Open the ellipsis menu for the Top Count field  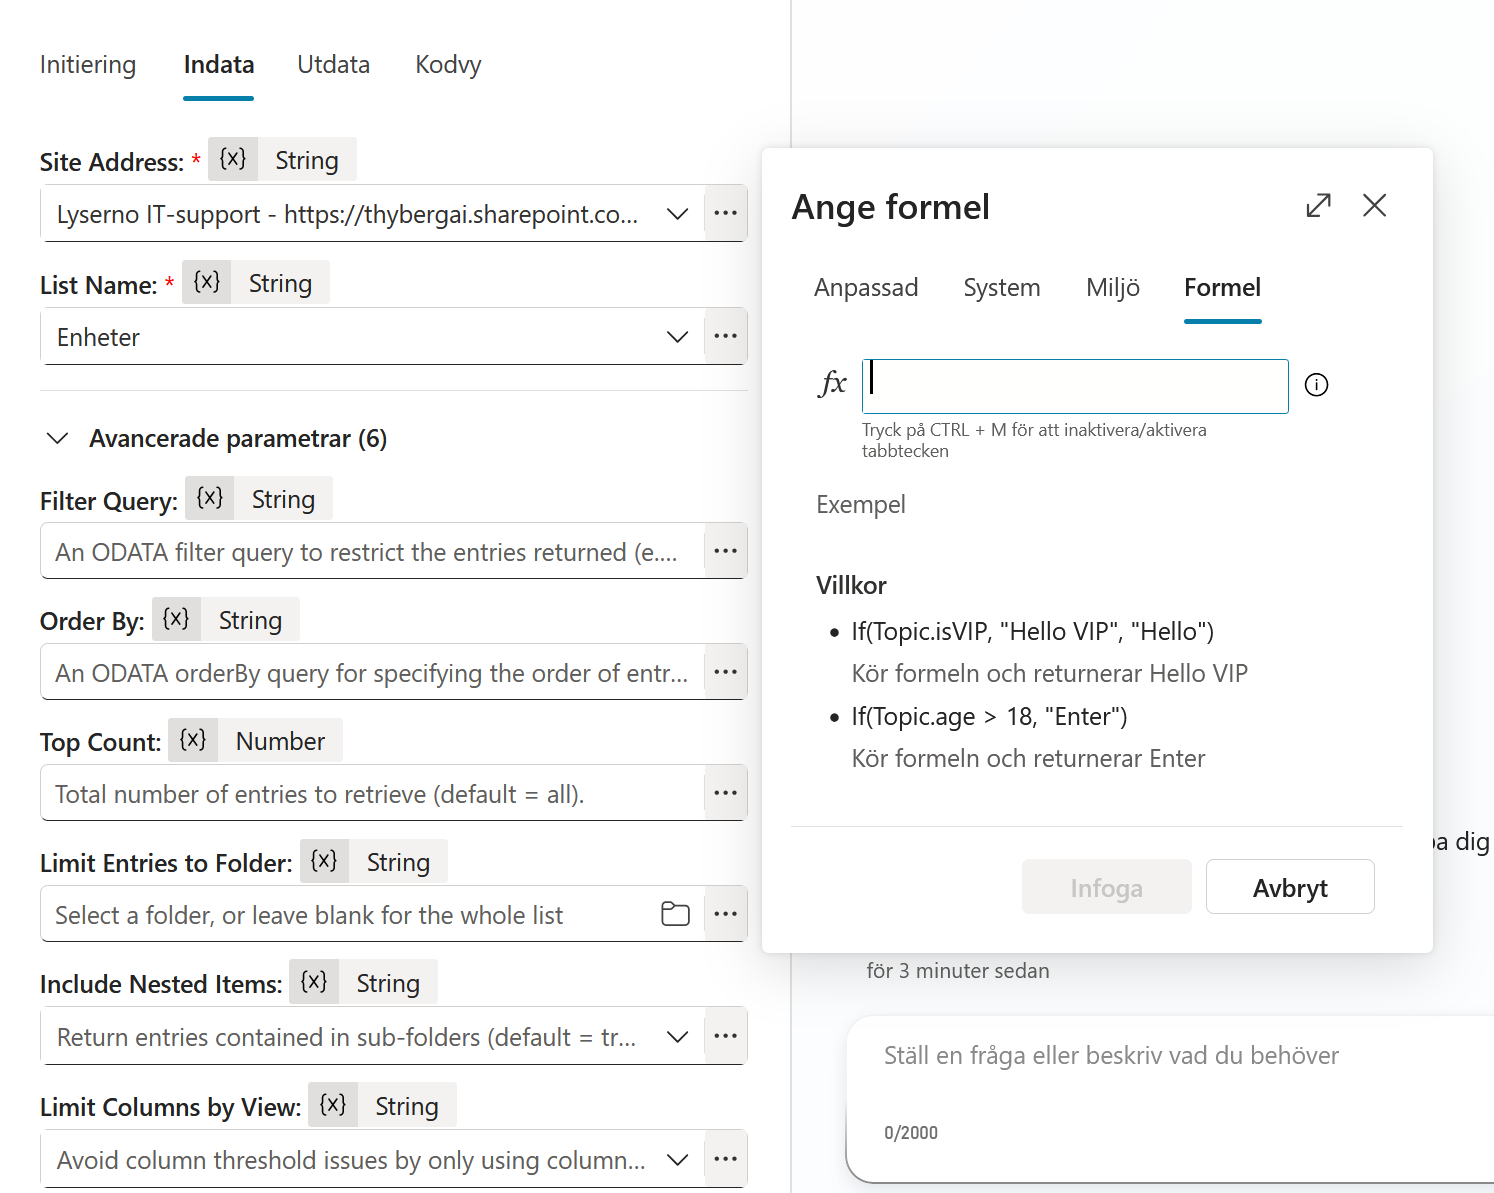point(726,793)
